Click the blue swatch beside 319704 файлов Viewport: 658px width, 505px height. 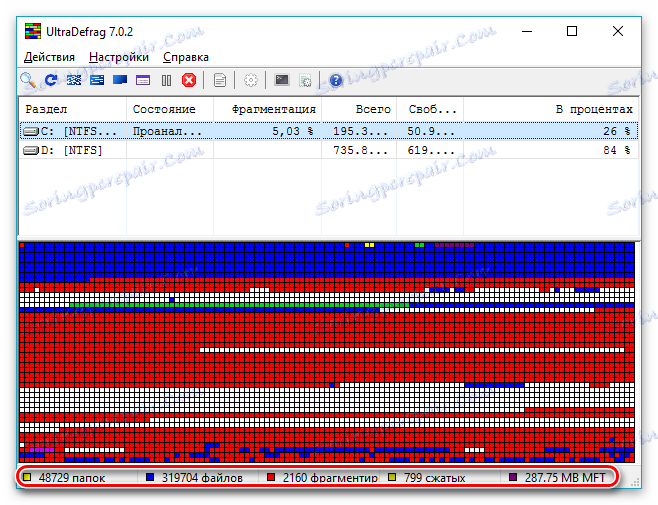tap(150, 477)
